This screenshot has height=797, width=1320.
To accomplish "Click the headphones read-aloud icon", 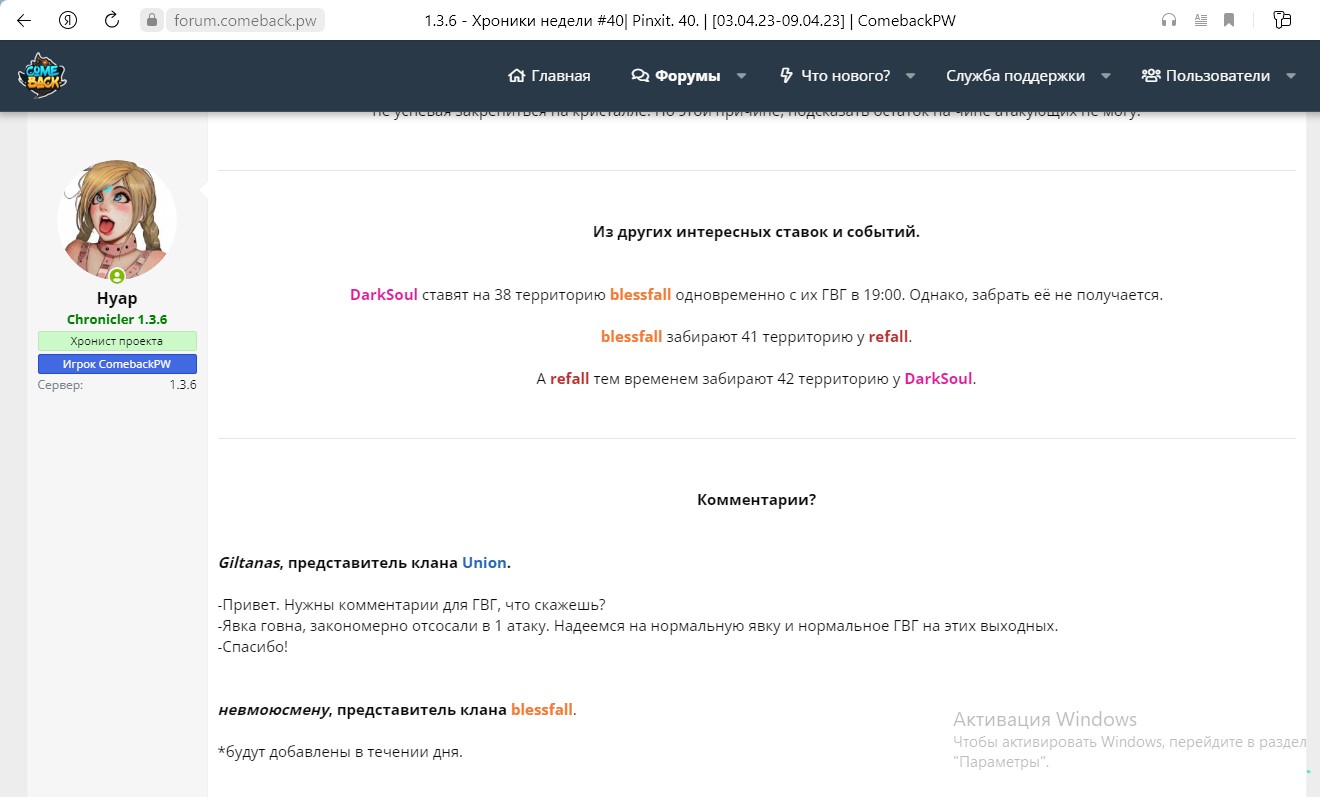I will [x=1169, y=20].
